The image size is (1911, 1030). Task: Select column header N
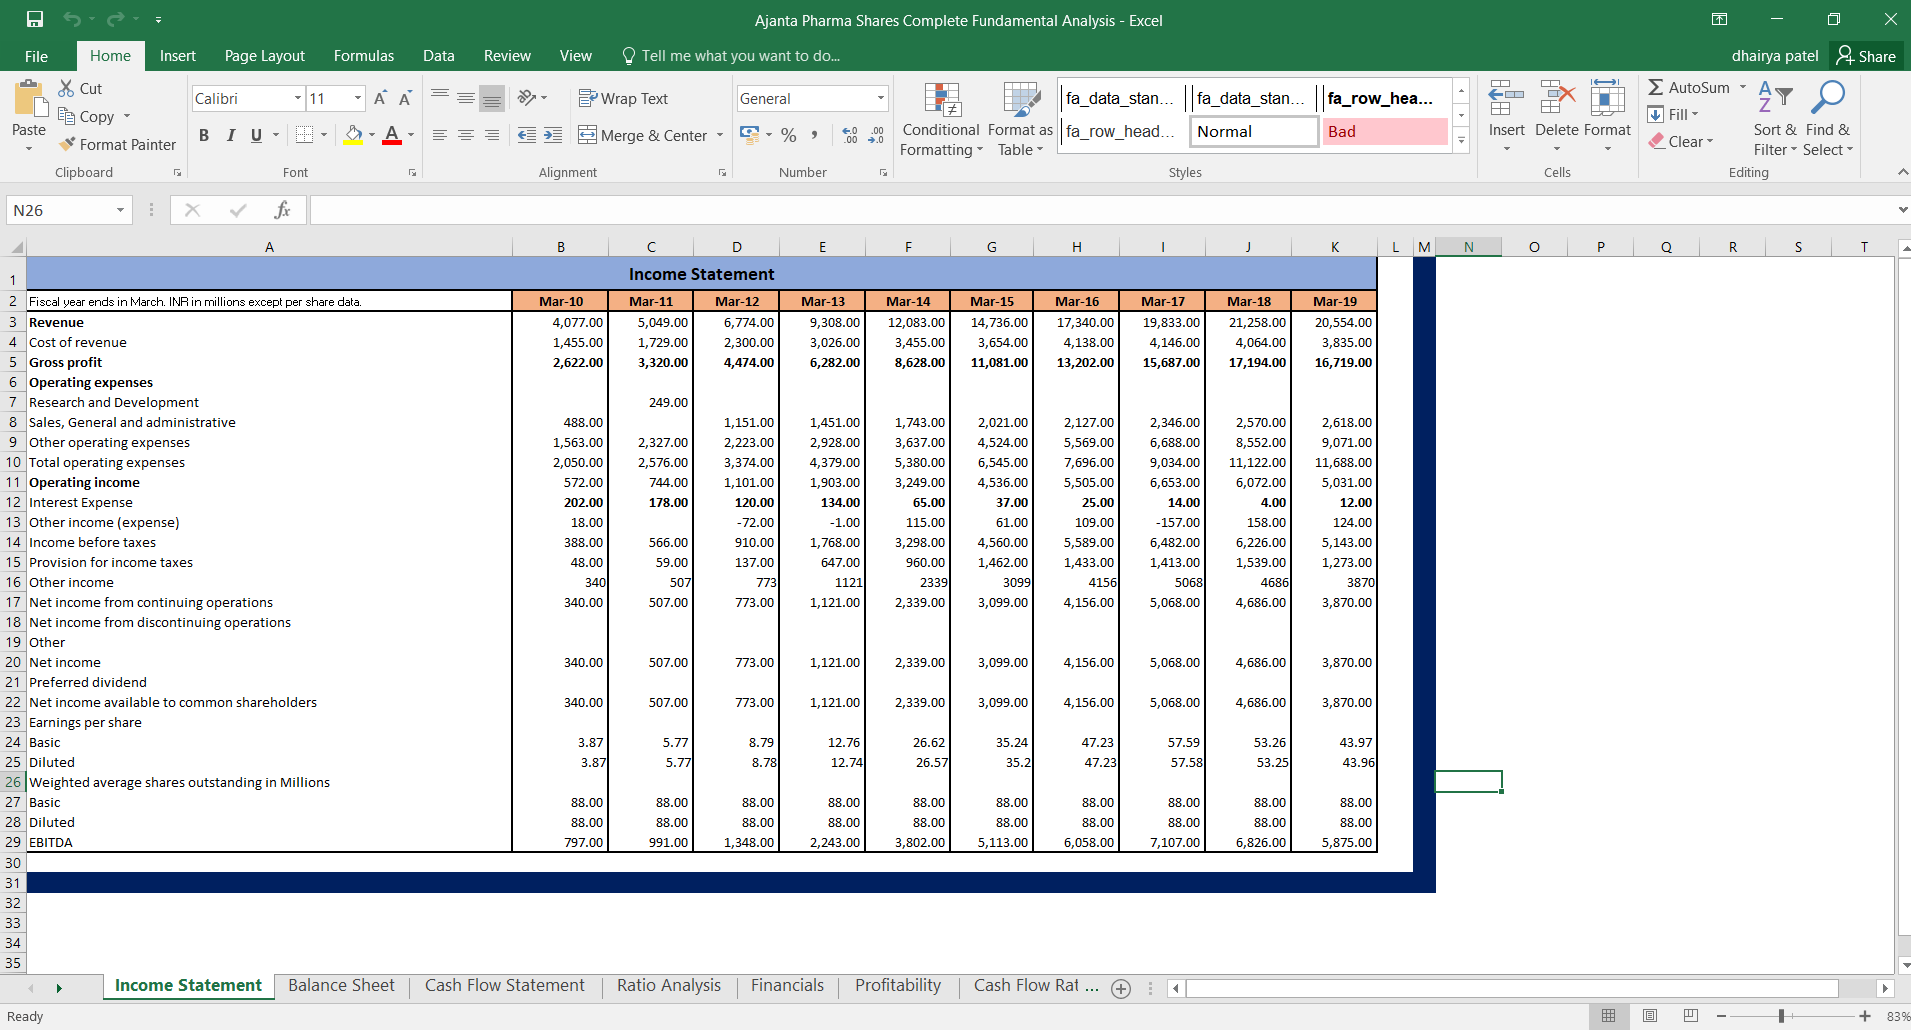coord(1468,247)
